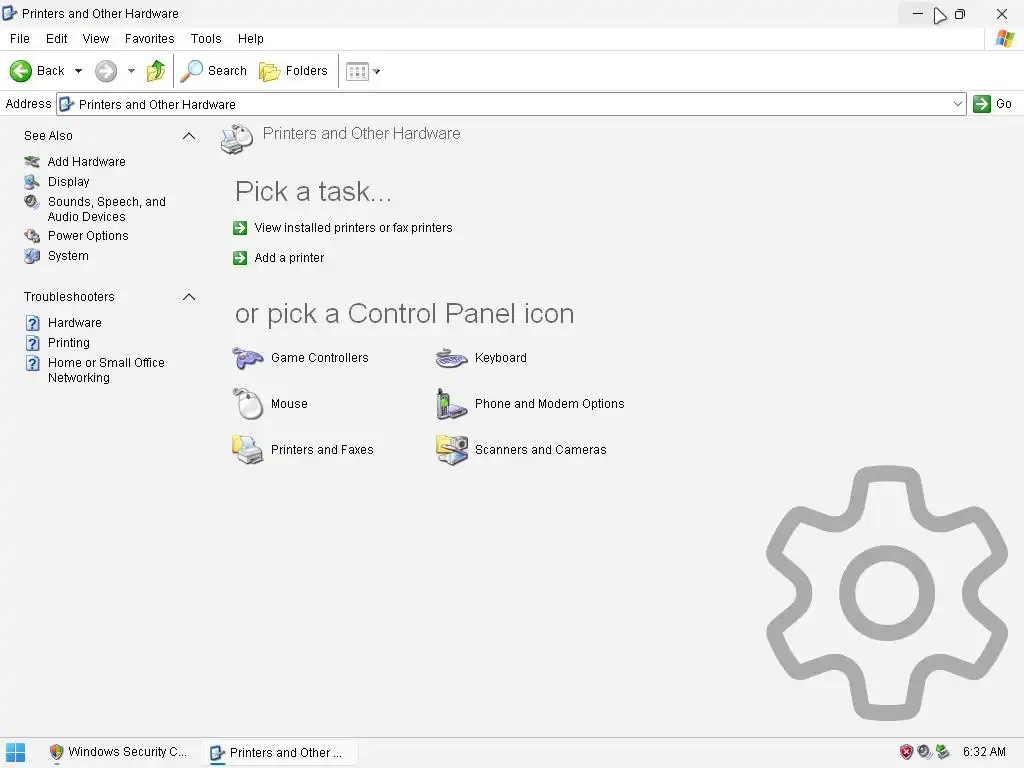This screenshot has width=1024, height=768.
Task: Open Phone and Modem Options text link
Action: [x=550, y=404]
